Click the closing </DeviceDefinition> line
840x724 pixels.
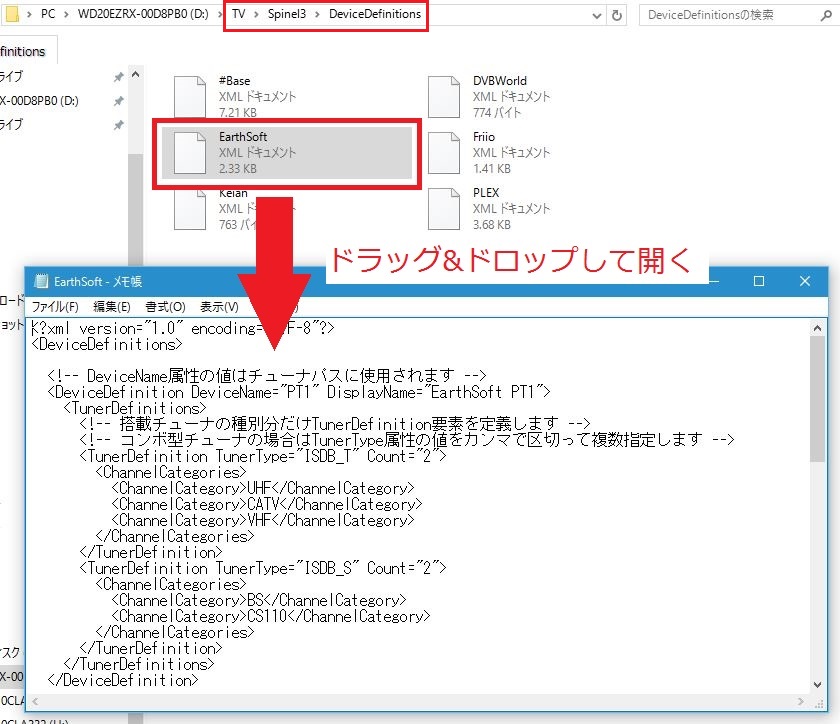[x=123, y=681]
